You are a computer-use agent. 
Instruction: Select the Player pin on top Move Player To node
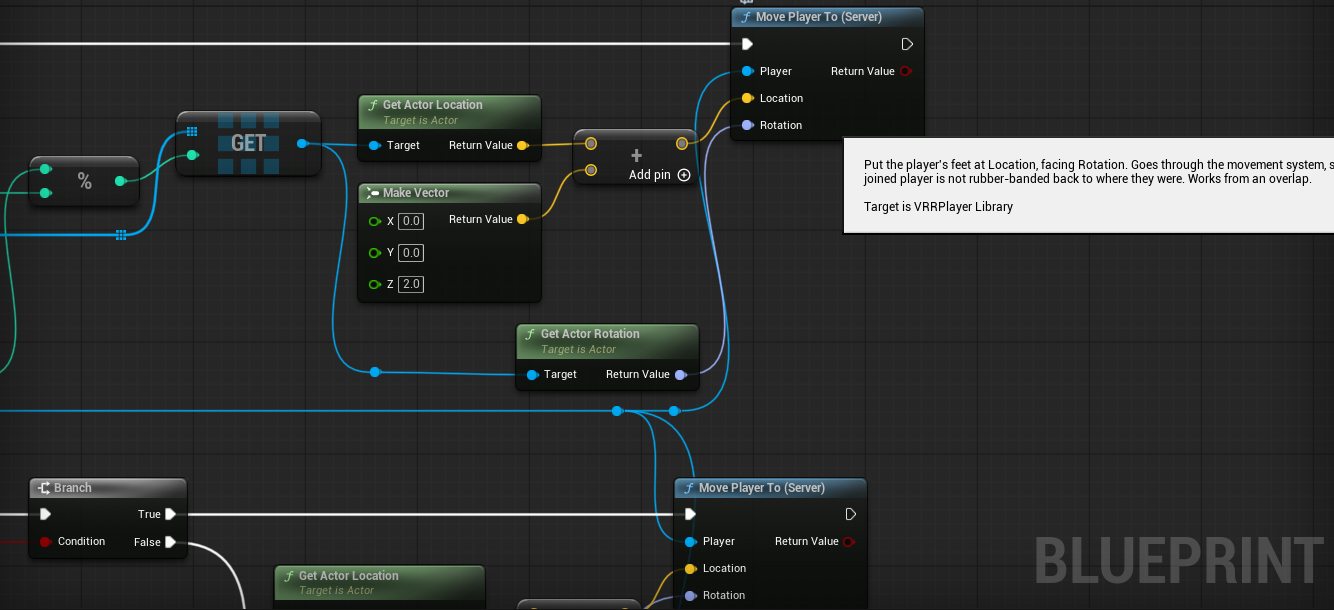(748, 71)
